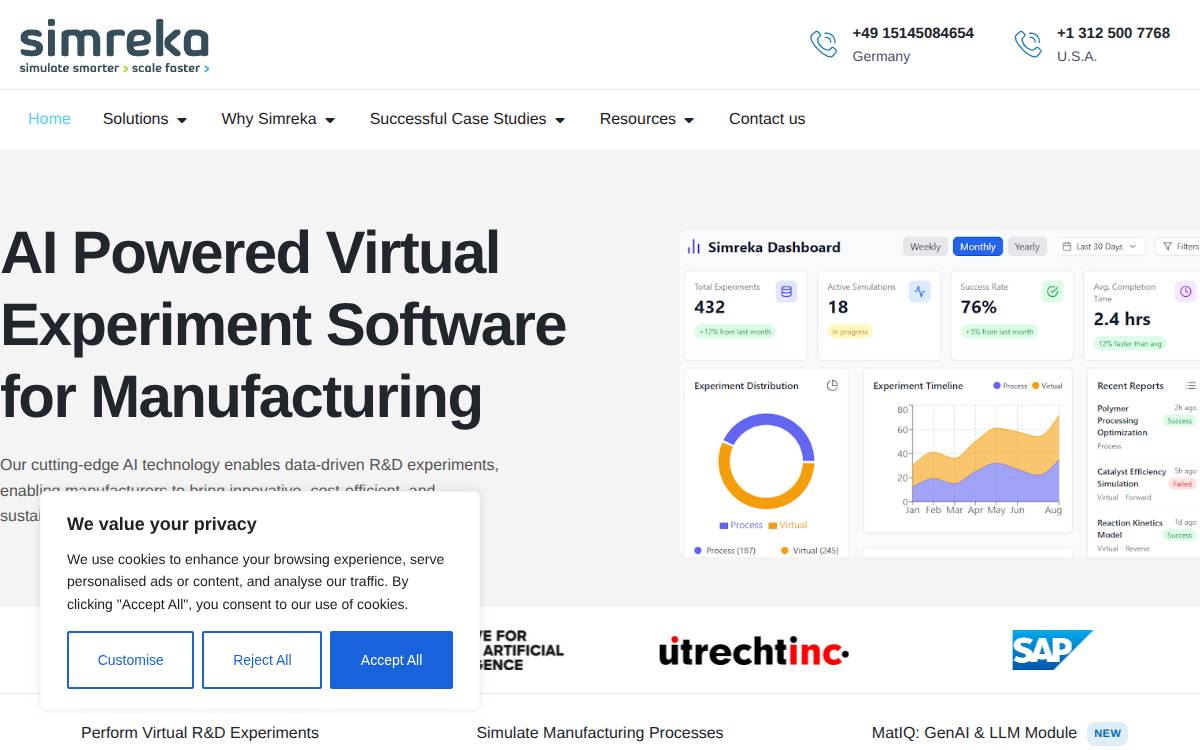Click the 'In progress' badge
1200x750 pixels.
[x=850, y=331]
